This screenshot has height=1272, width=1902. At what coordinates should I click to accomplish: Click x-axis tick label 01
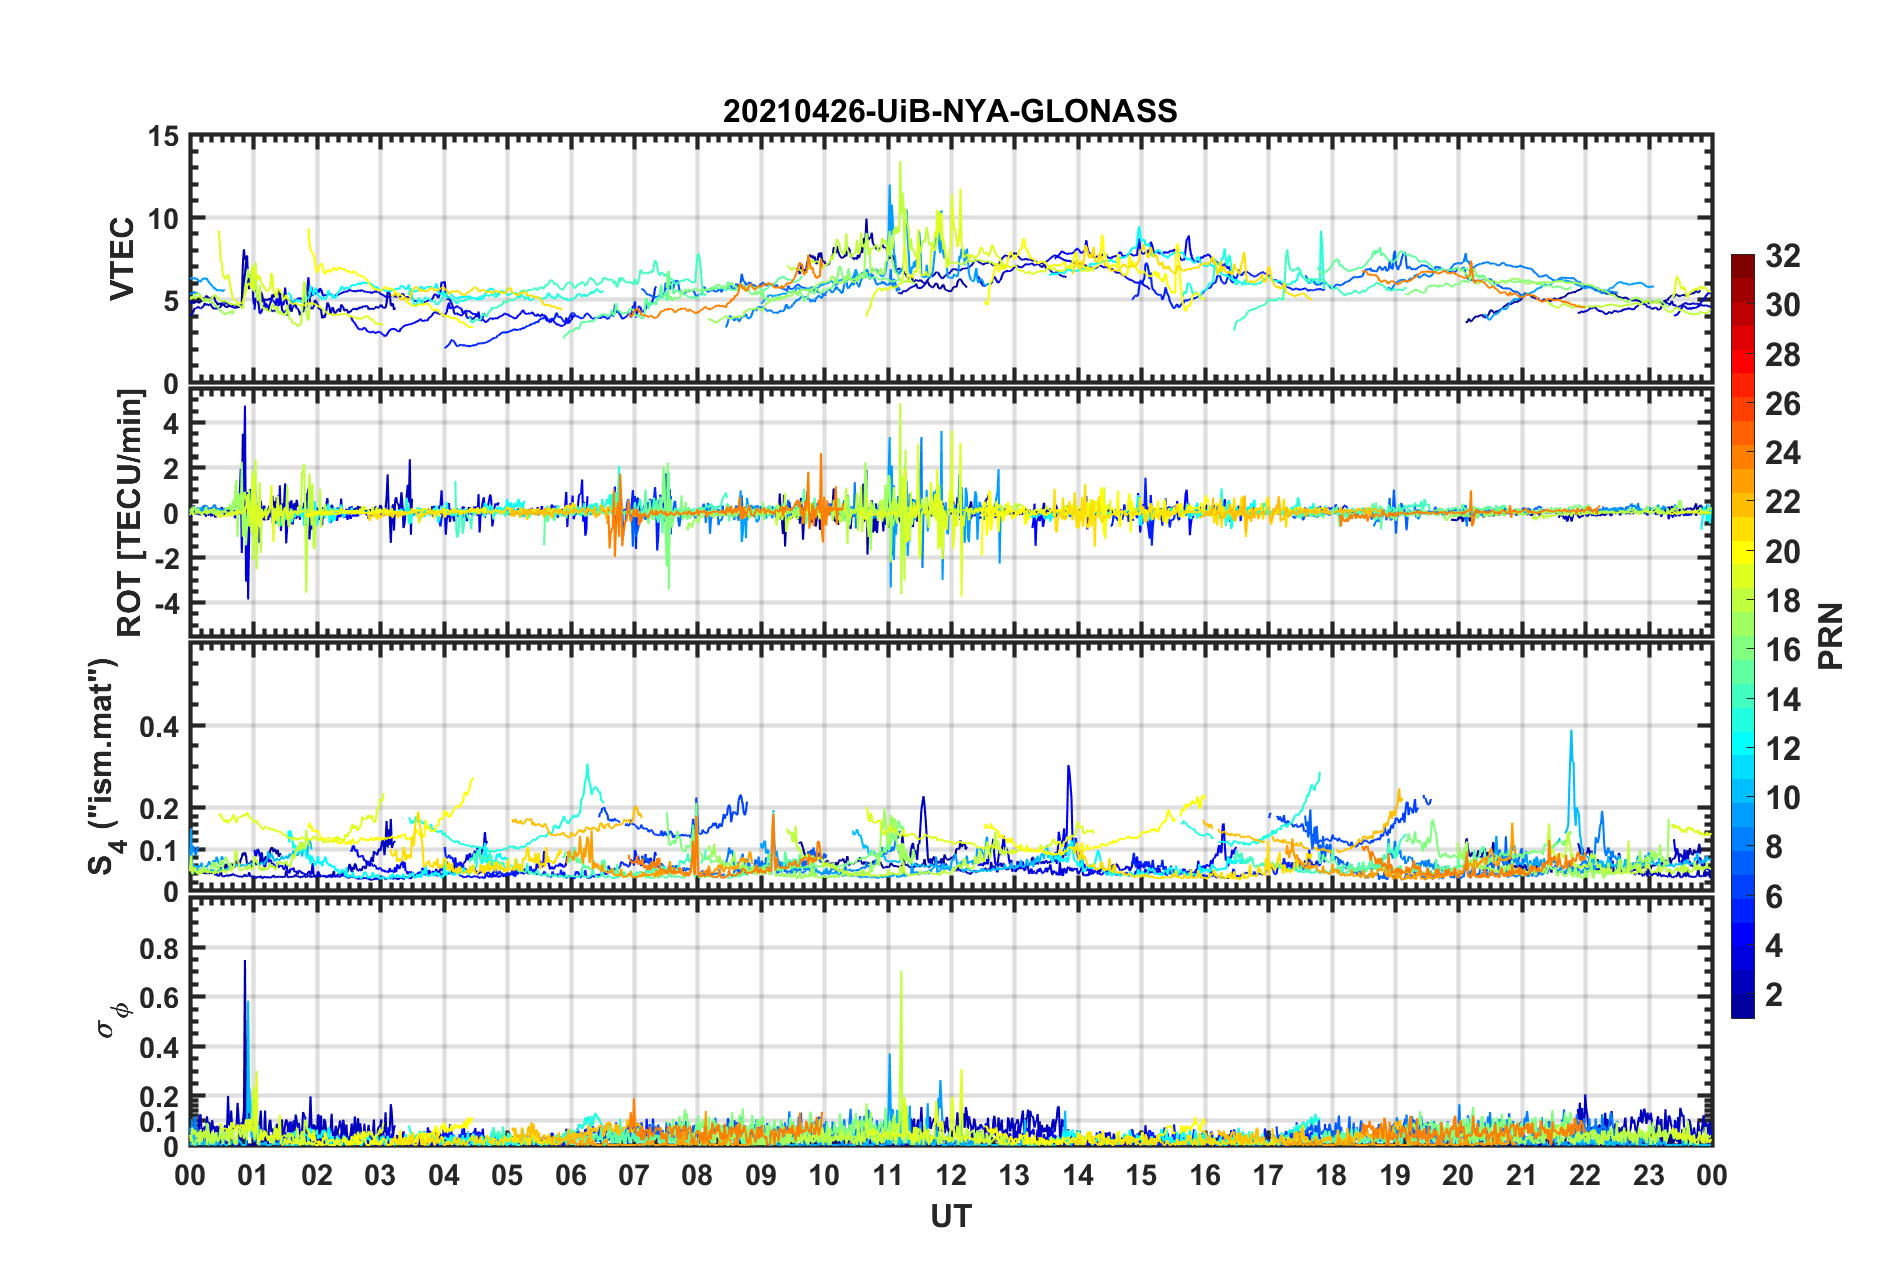coord(253,1175)
